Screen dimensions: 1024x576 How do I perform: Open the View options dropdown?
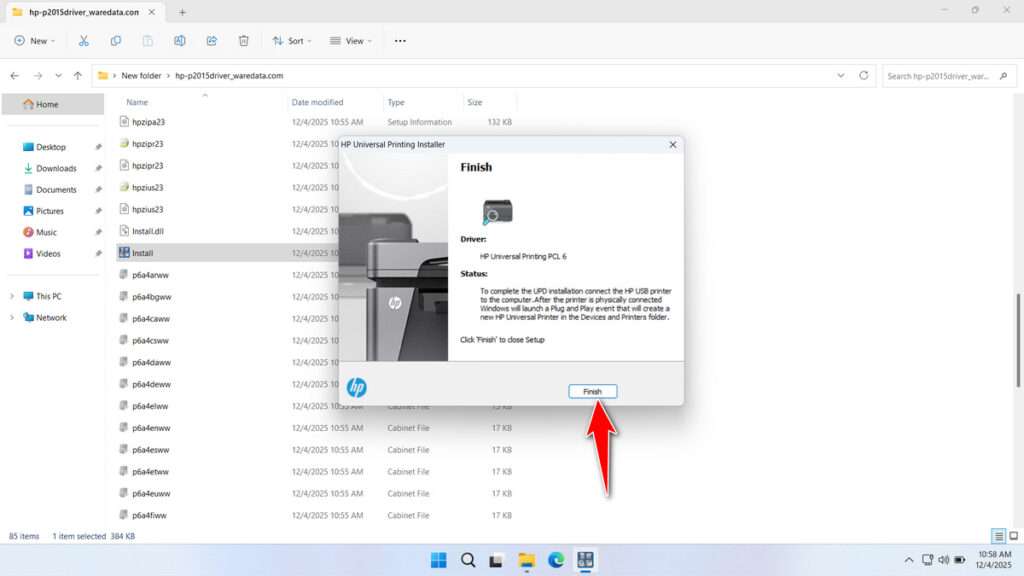351,40
